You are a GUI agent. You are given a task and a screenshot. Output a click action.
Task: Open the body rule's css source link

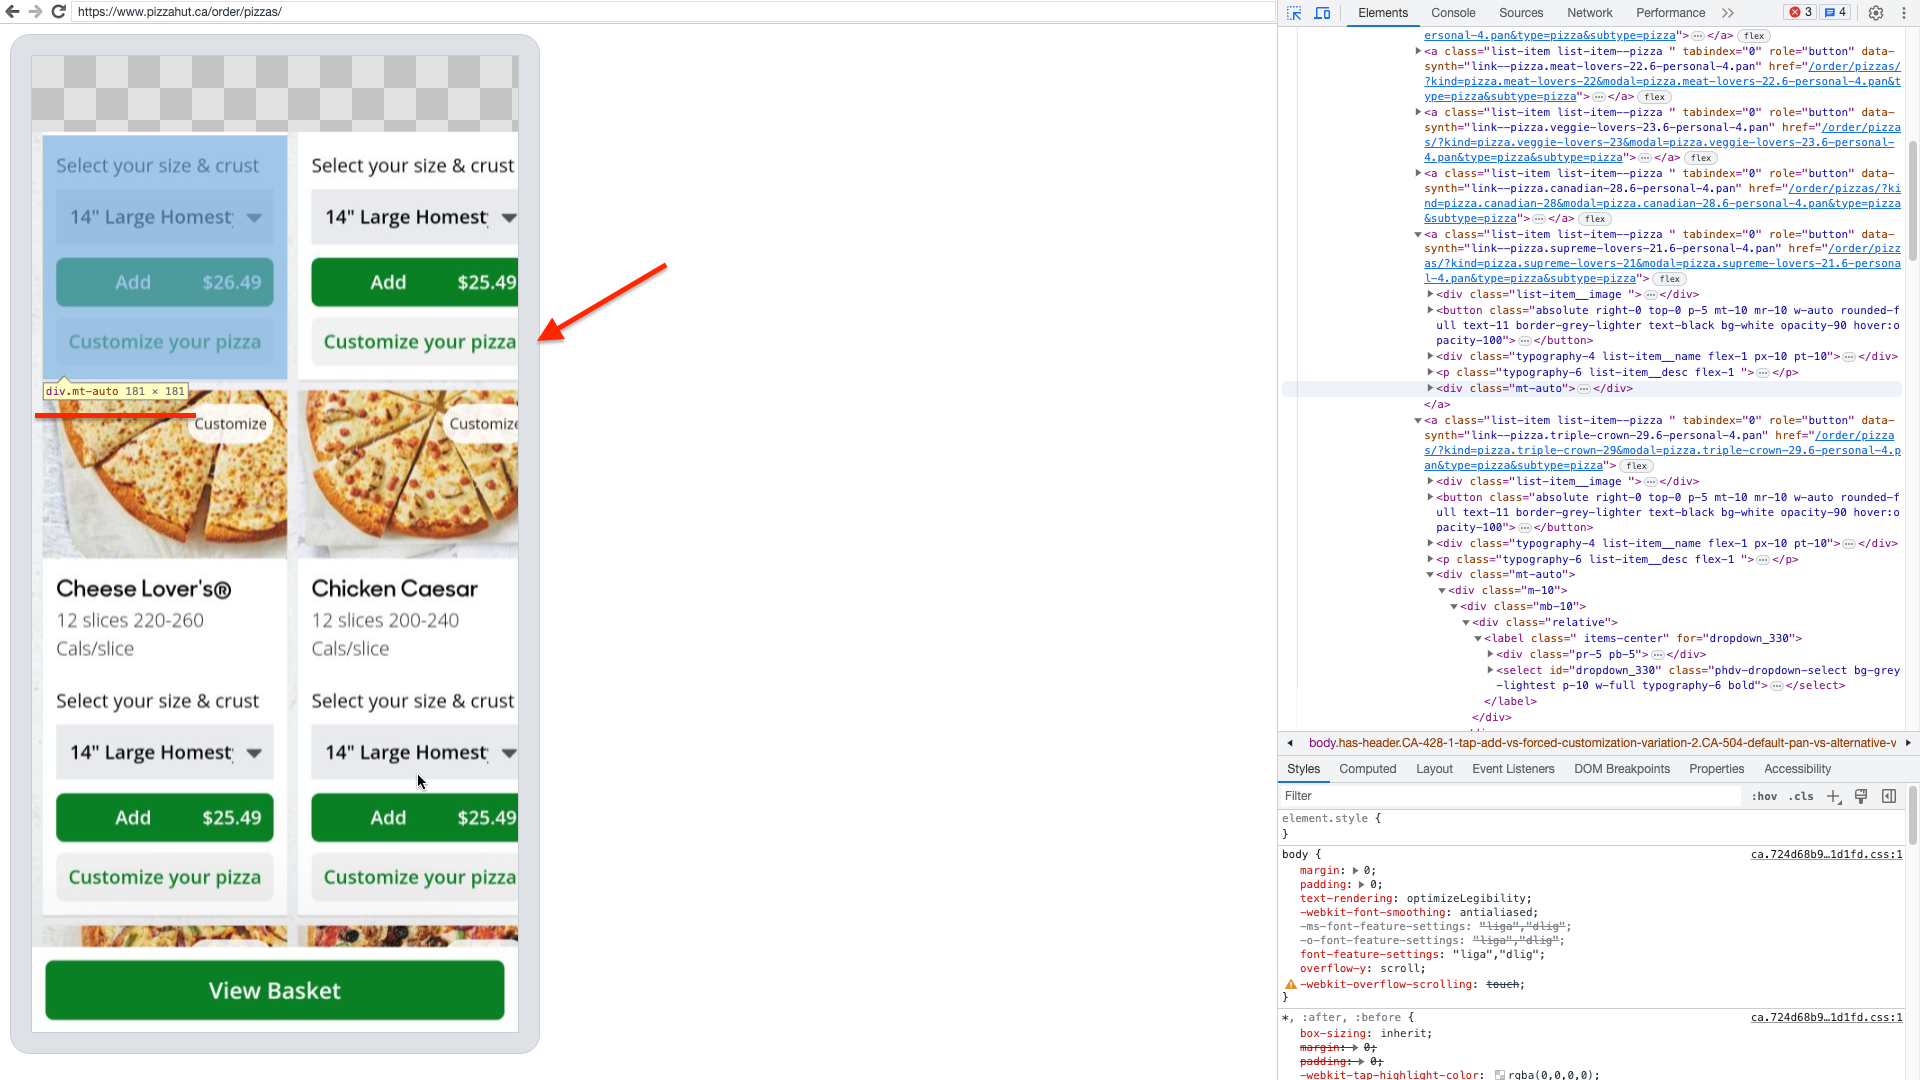[1826, 855]
